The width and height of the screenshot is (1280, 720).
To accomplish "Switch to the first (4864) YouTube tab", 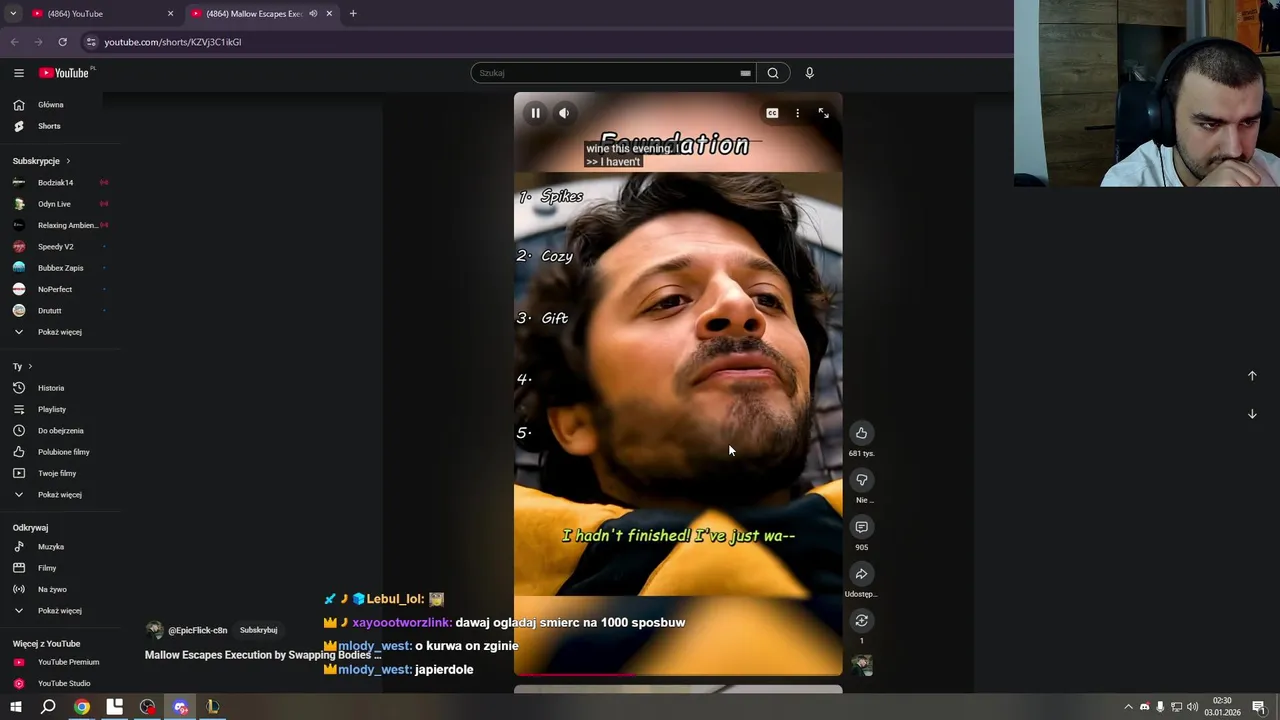I will 102,13.
